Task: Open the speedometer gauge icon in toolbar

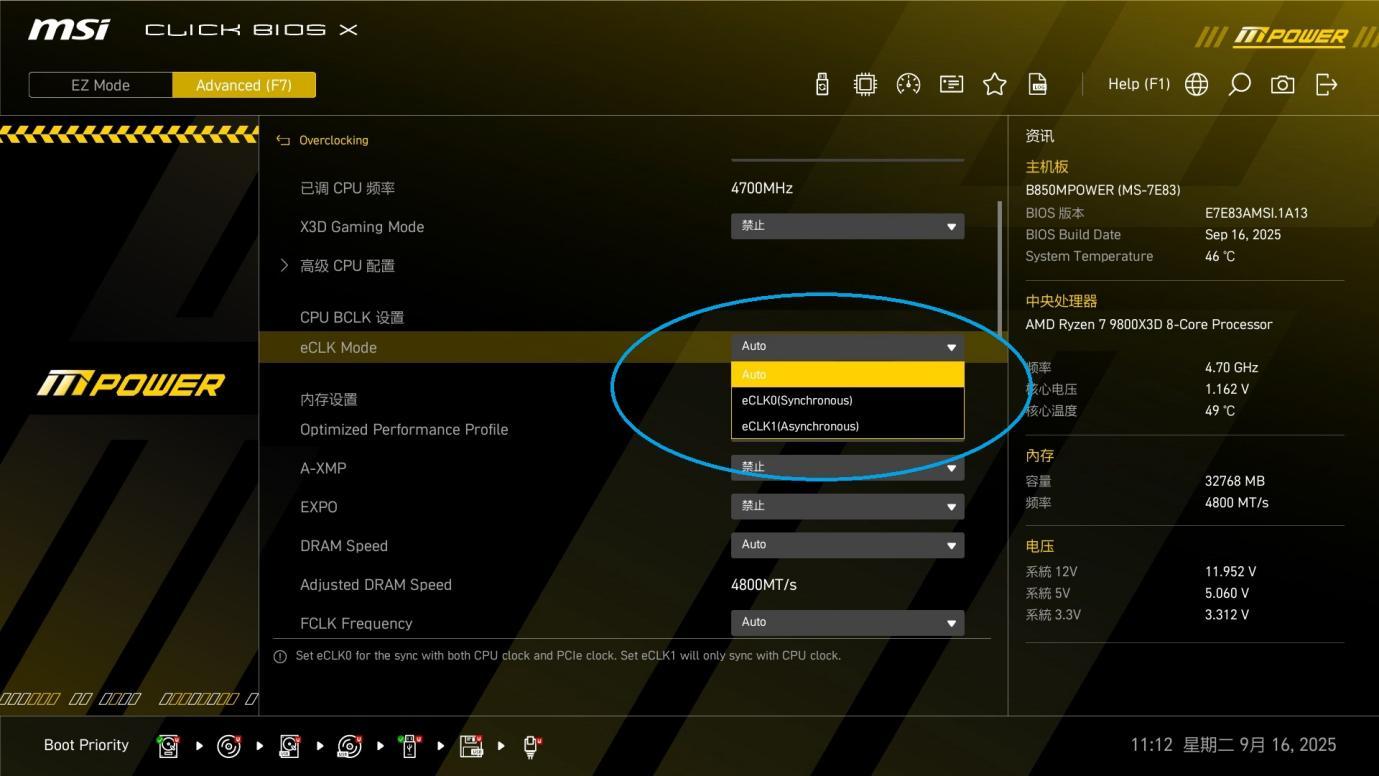Action: [x=908, y=84]
